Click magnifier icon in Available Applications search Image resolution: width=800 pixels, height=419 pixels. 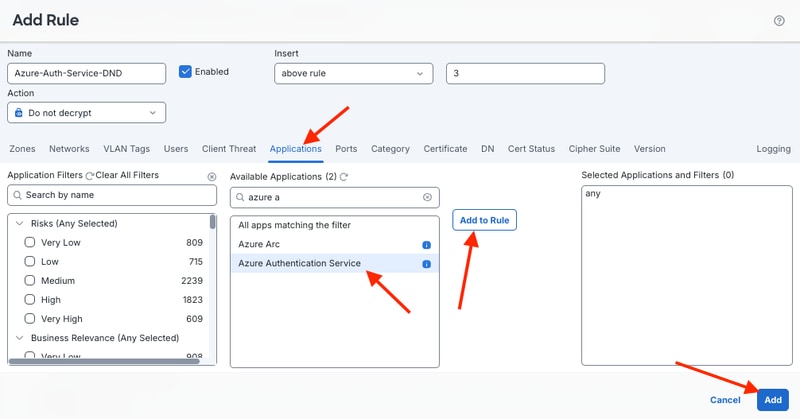[240, 198]
